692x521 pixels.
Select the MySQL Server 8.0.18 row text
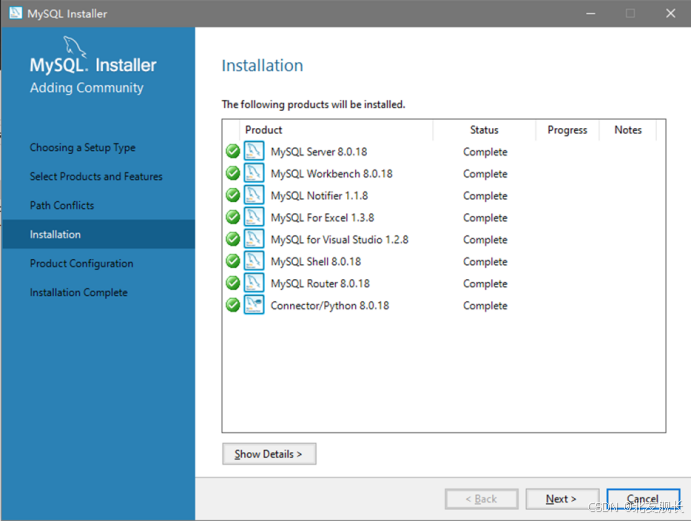319,152
